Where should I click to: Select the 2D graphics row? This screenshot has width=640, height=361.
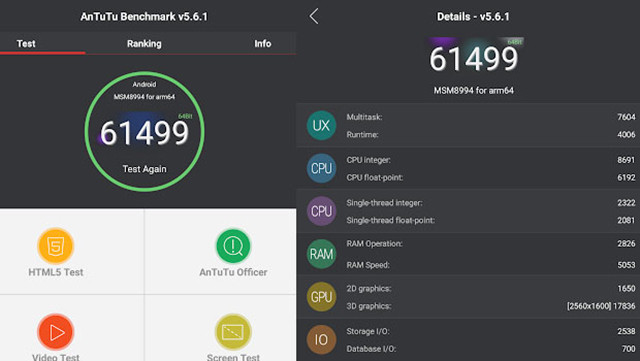click(491, 289)
